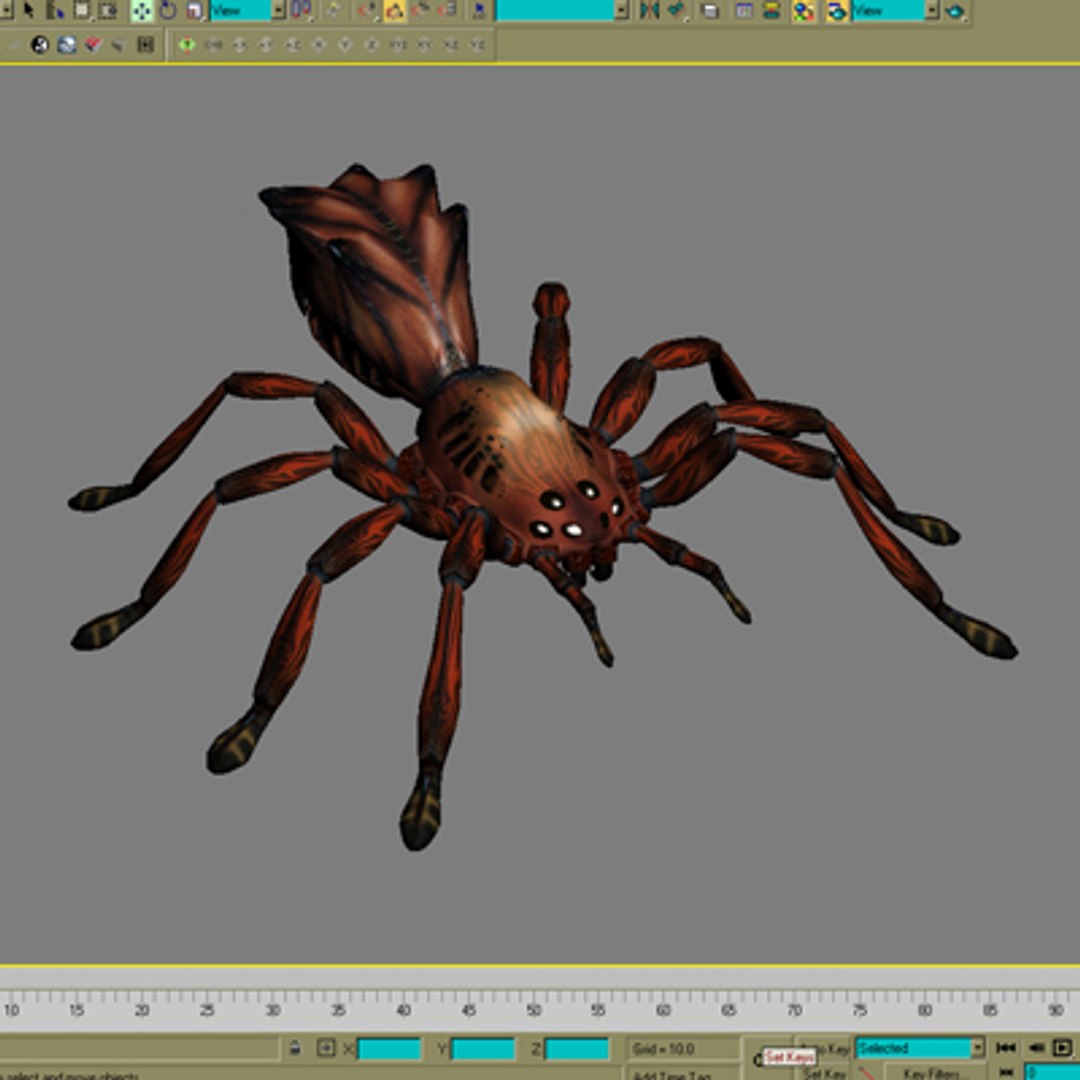
Task: Toggle the highlighted Angle Snap button
Action: click(x=395, y=10)
